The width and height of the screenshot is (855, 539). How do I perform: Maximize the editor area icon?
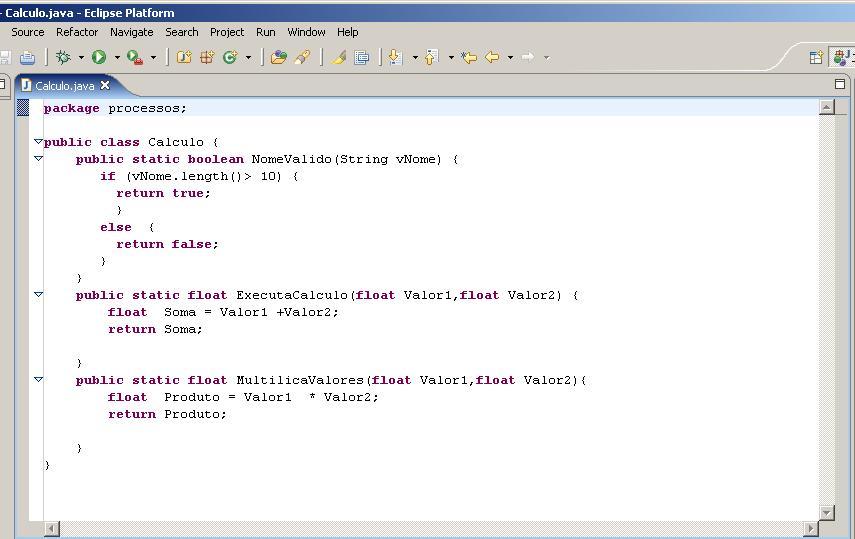tap(840, 83)
